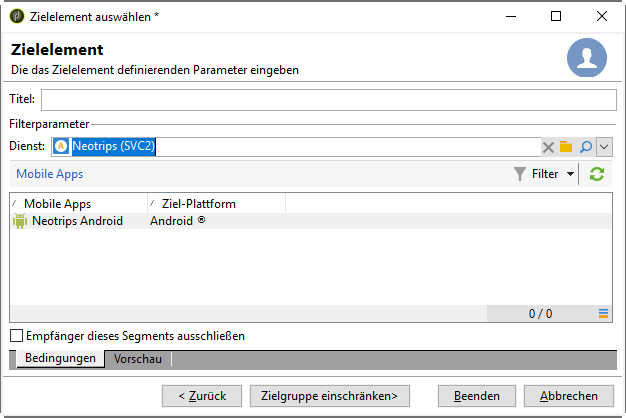Click the Android icon of Neotrips Android

pos(19,221)
